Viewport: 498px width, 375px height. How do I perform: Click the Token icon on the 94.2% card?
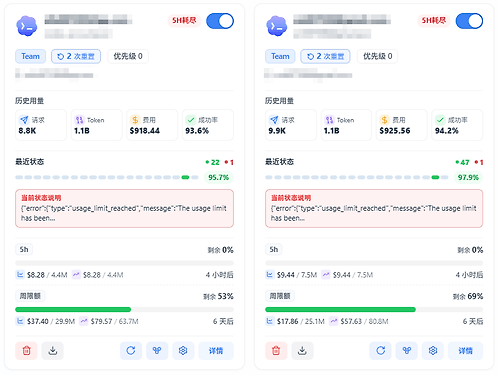click(x=329, y=120)
